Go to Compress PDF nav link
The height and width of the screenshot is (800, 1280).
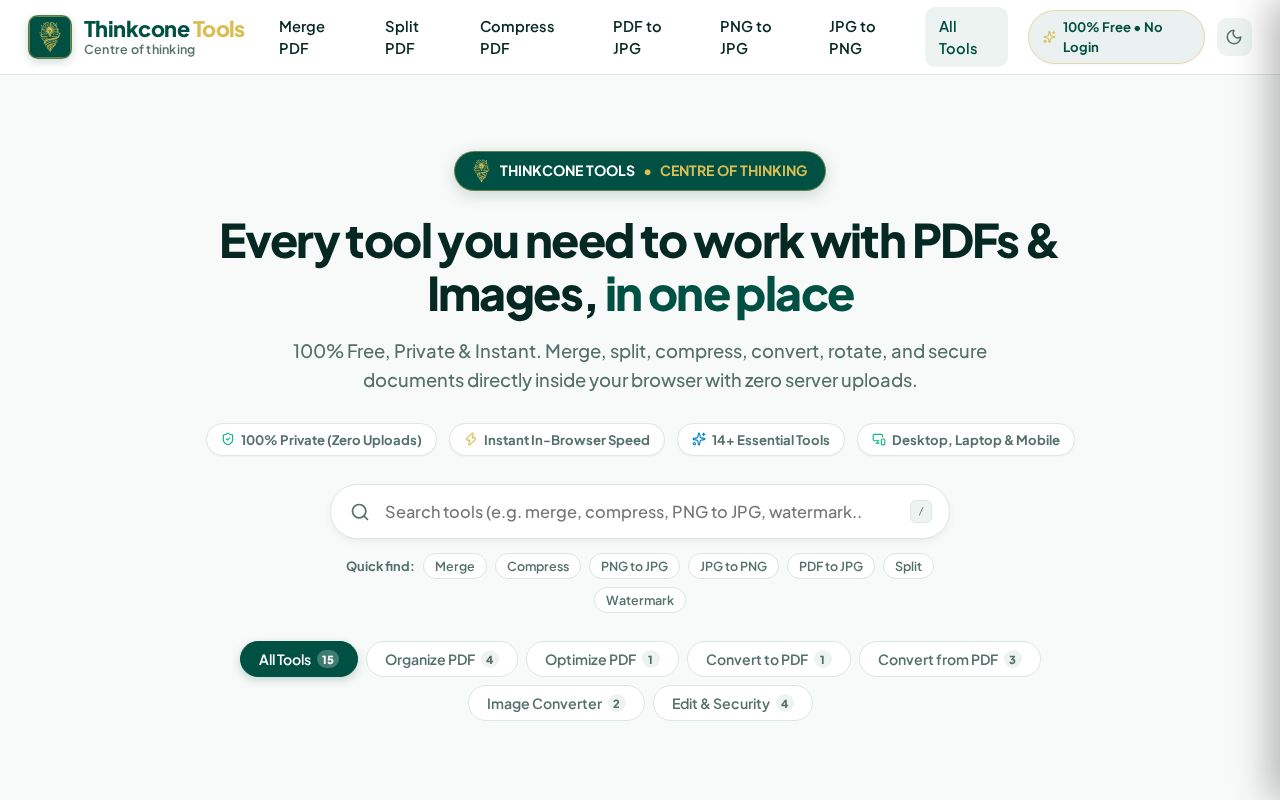coord(517,37)
